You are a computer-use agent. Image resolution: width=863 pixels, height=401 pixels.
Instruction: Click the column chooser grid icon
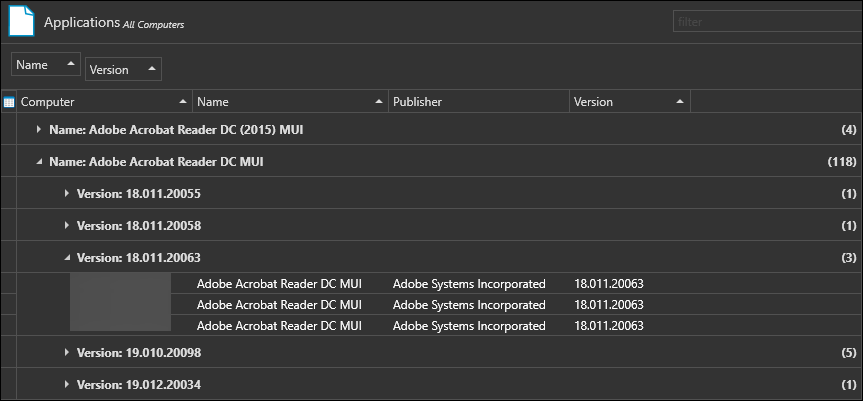coord(9,102)
